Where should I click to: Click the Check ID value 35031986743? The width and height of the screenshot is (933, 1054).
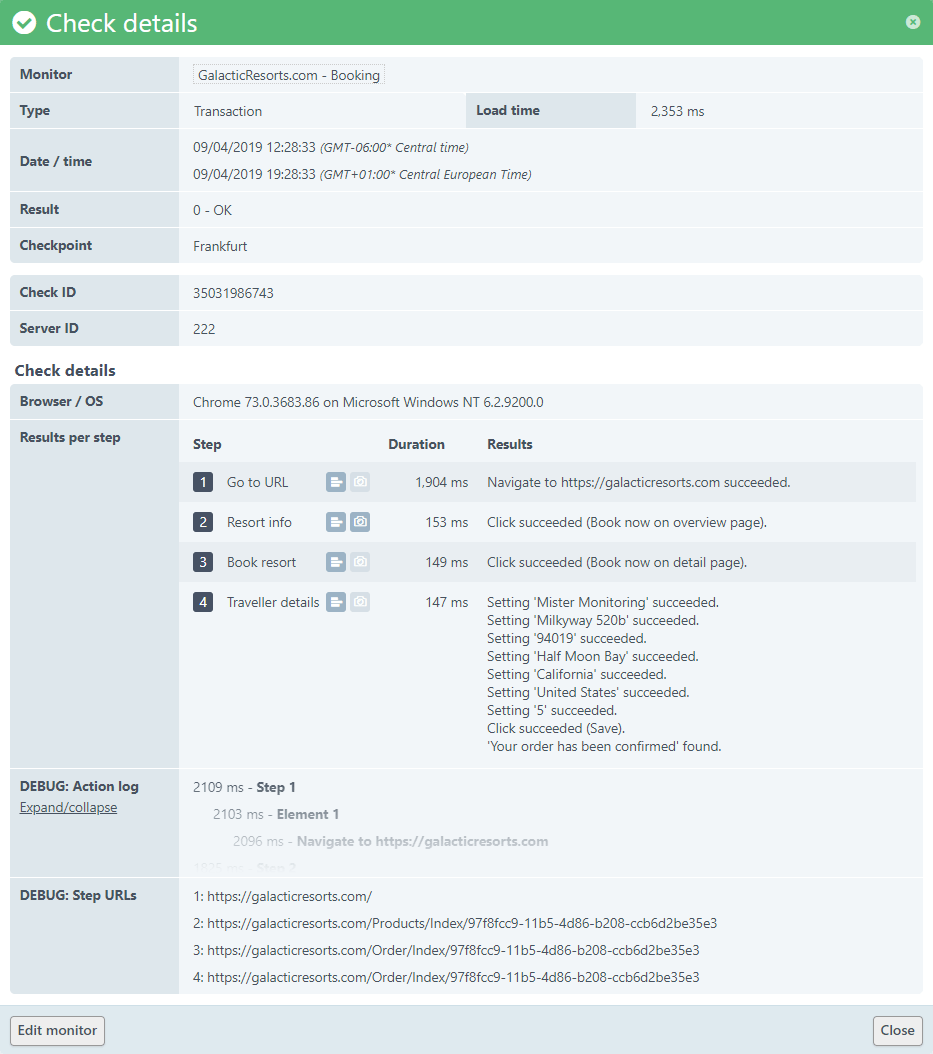233,293
